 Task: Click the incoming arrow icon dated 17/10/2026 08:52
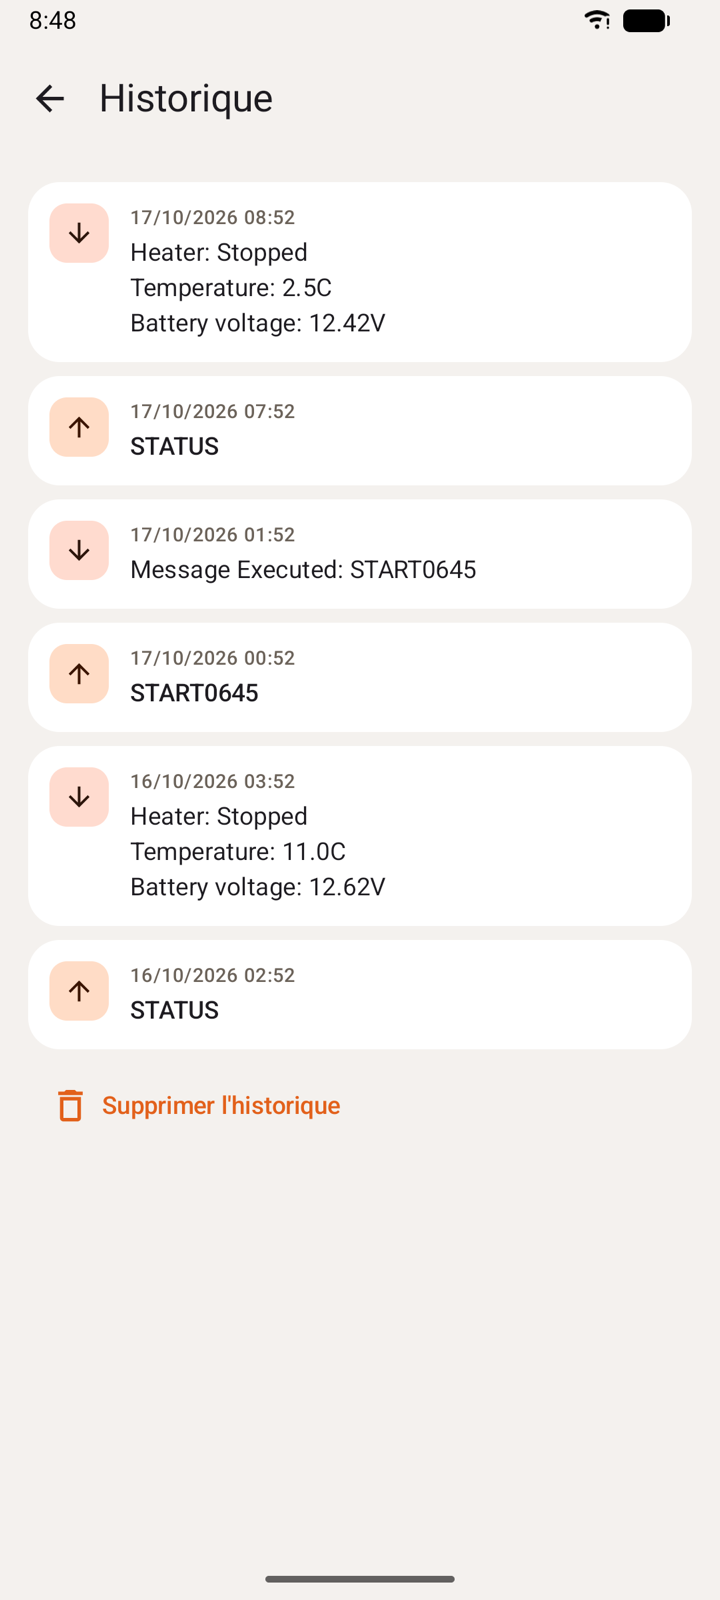(79, 233)
